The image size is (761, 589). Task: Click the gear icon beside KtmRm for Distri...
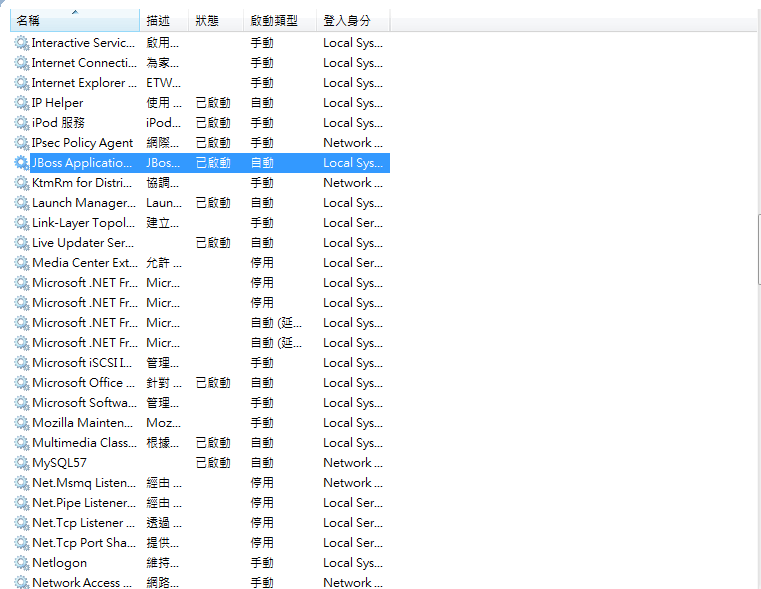[x=21, y=183]
